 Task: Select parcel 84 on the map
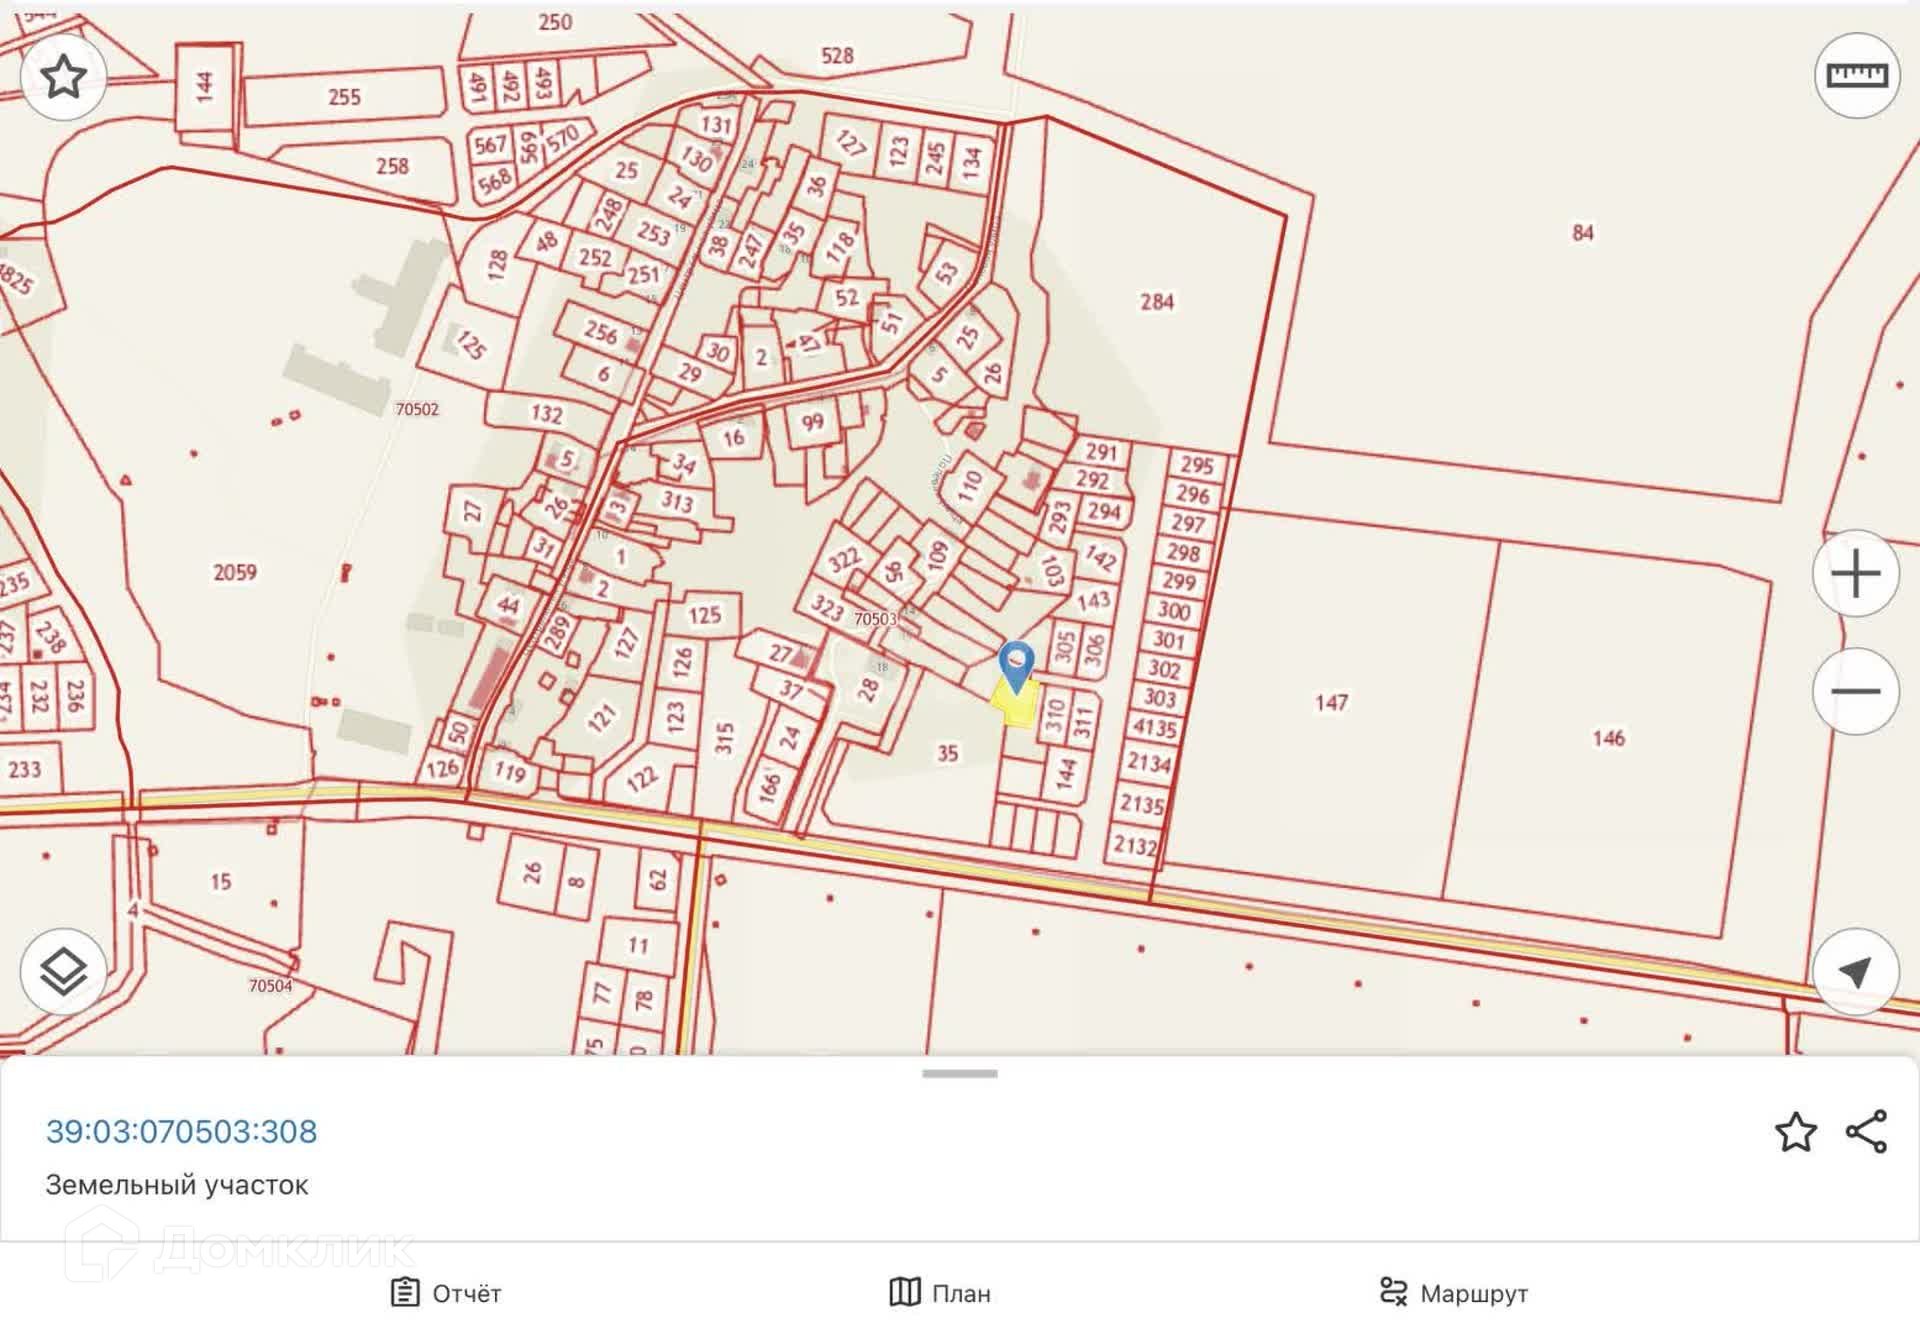[x=1582, y=233]
